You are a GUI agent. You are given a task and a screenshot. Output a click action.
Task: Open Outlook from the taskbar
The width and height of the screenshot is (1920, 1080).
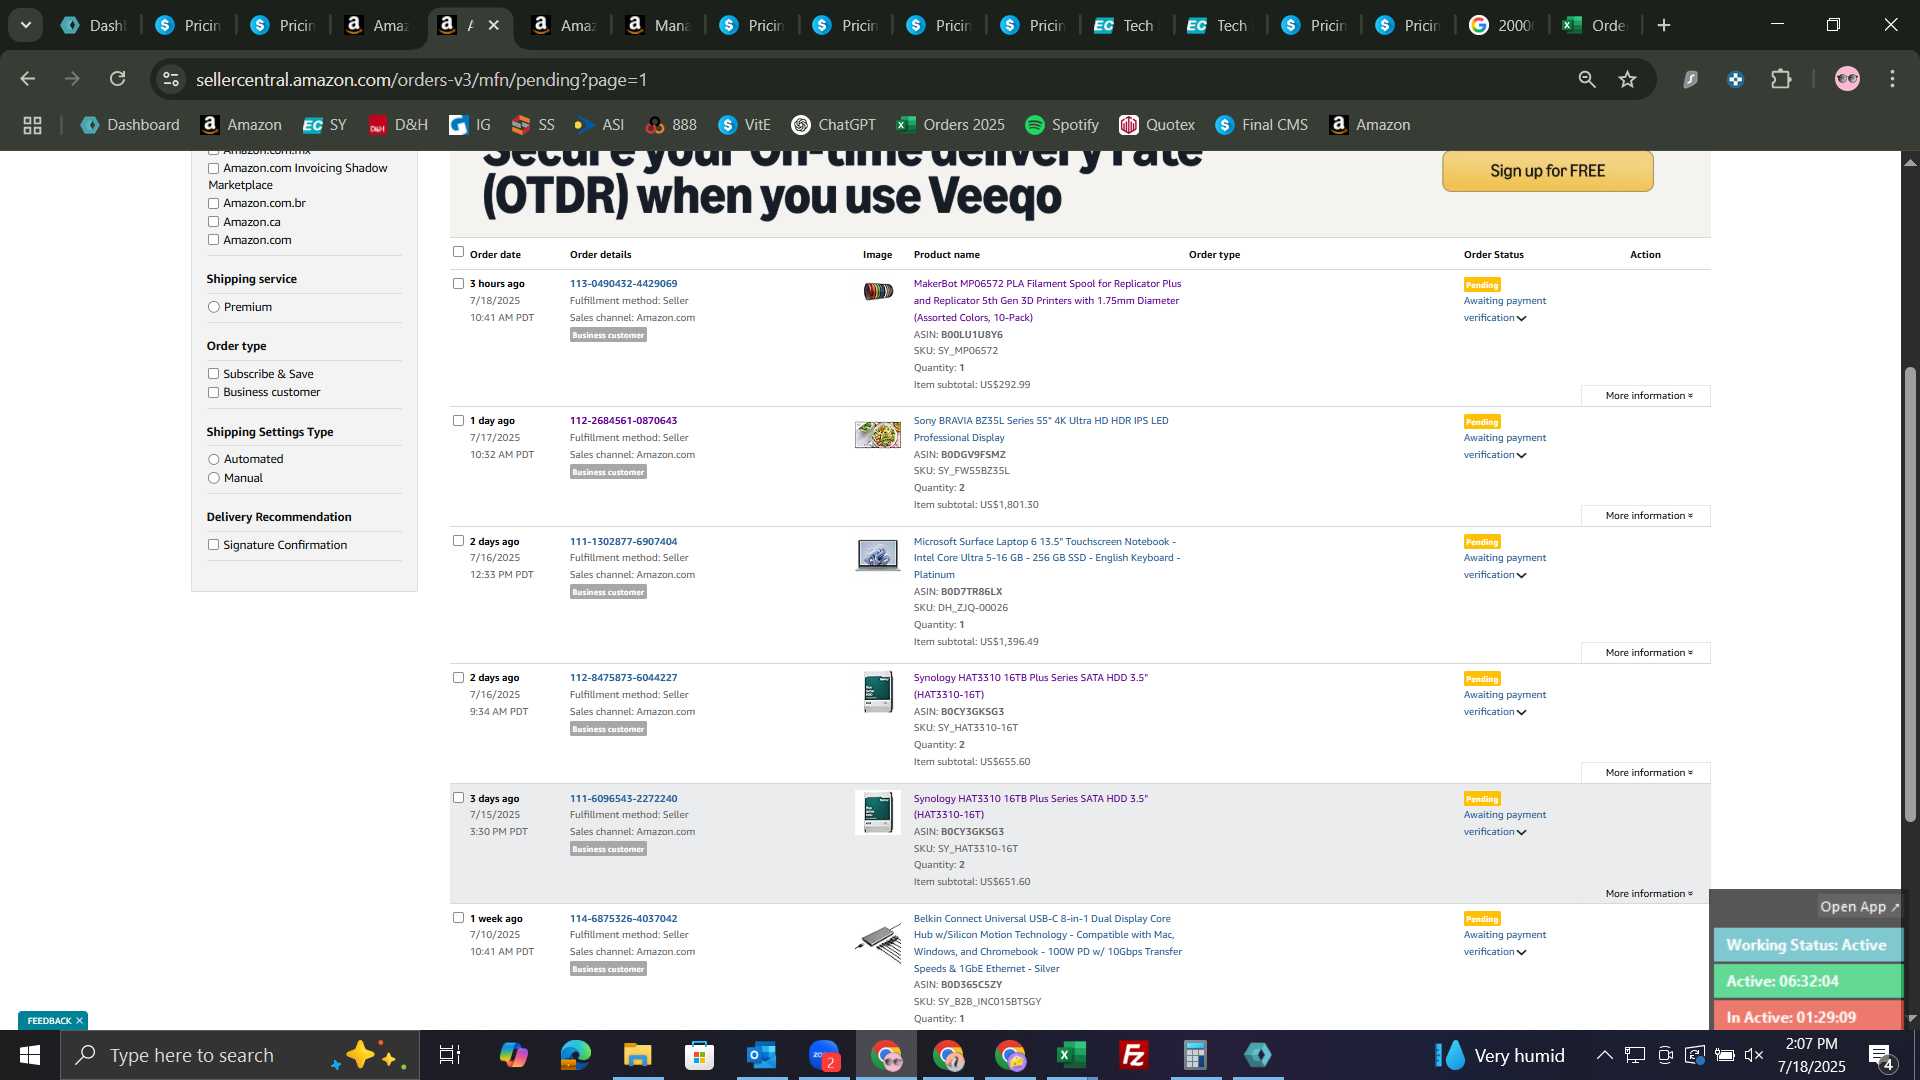point(761,1055)
